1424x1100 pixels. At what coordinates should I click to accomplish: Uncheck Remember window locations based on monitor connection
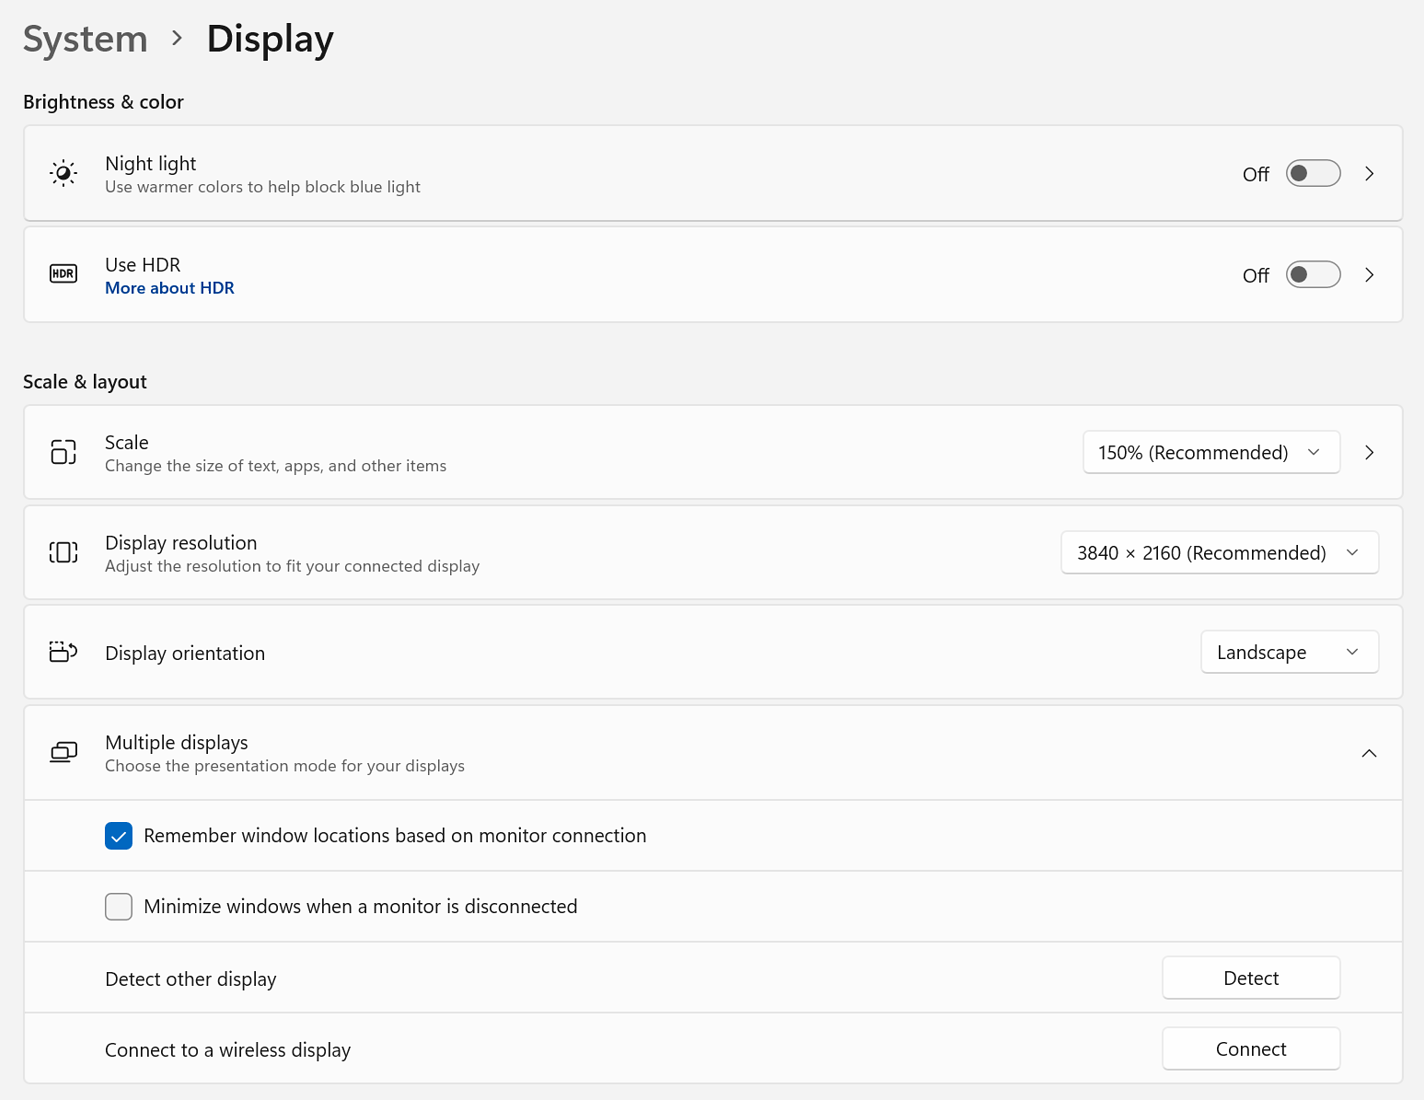click(118, 835)
